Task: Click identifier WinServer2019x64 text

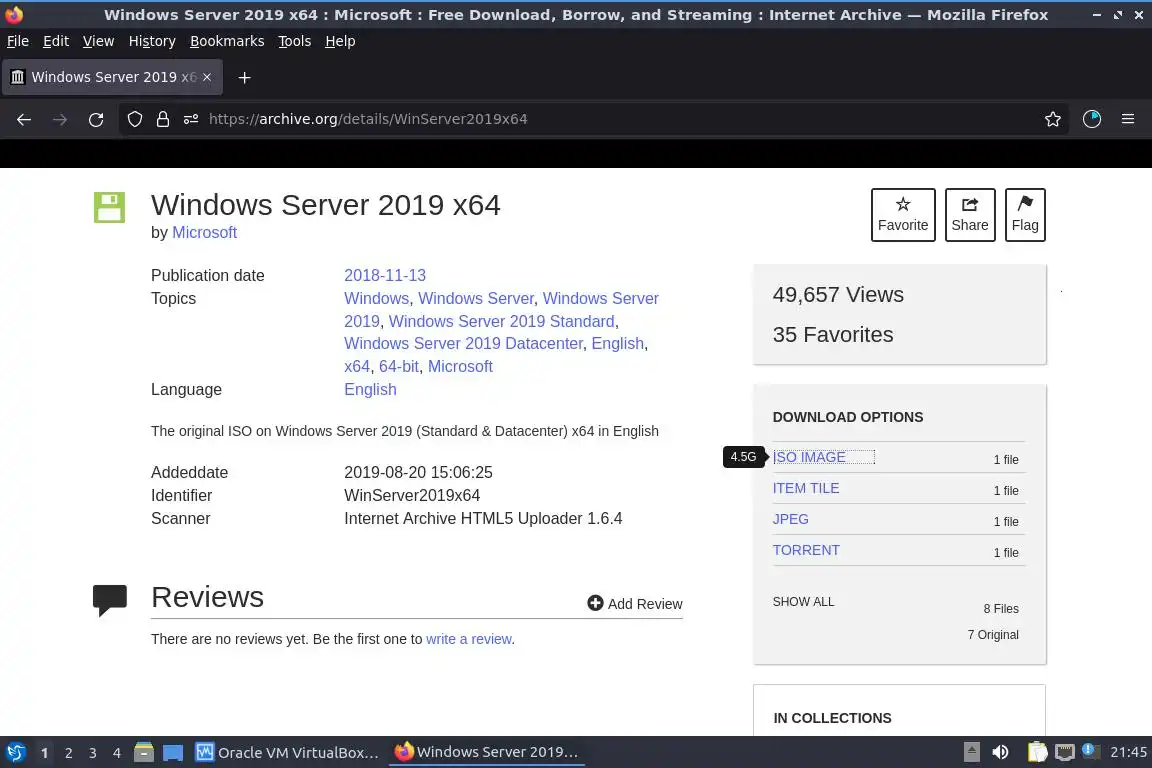Action: pyautogui.click(x=412, y=495)
